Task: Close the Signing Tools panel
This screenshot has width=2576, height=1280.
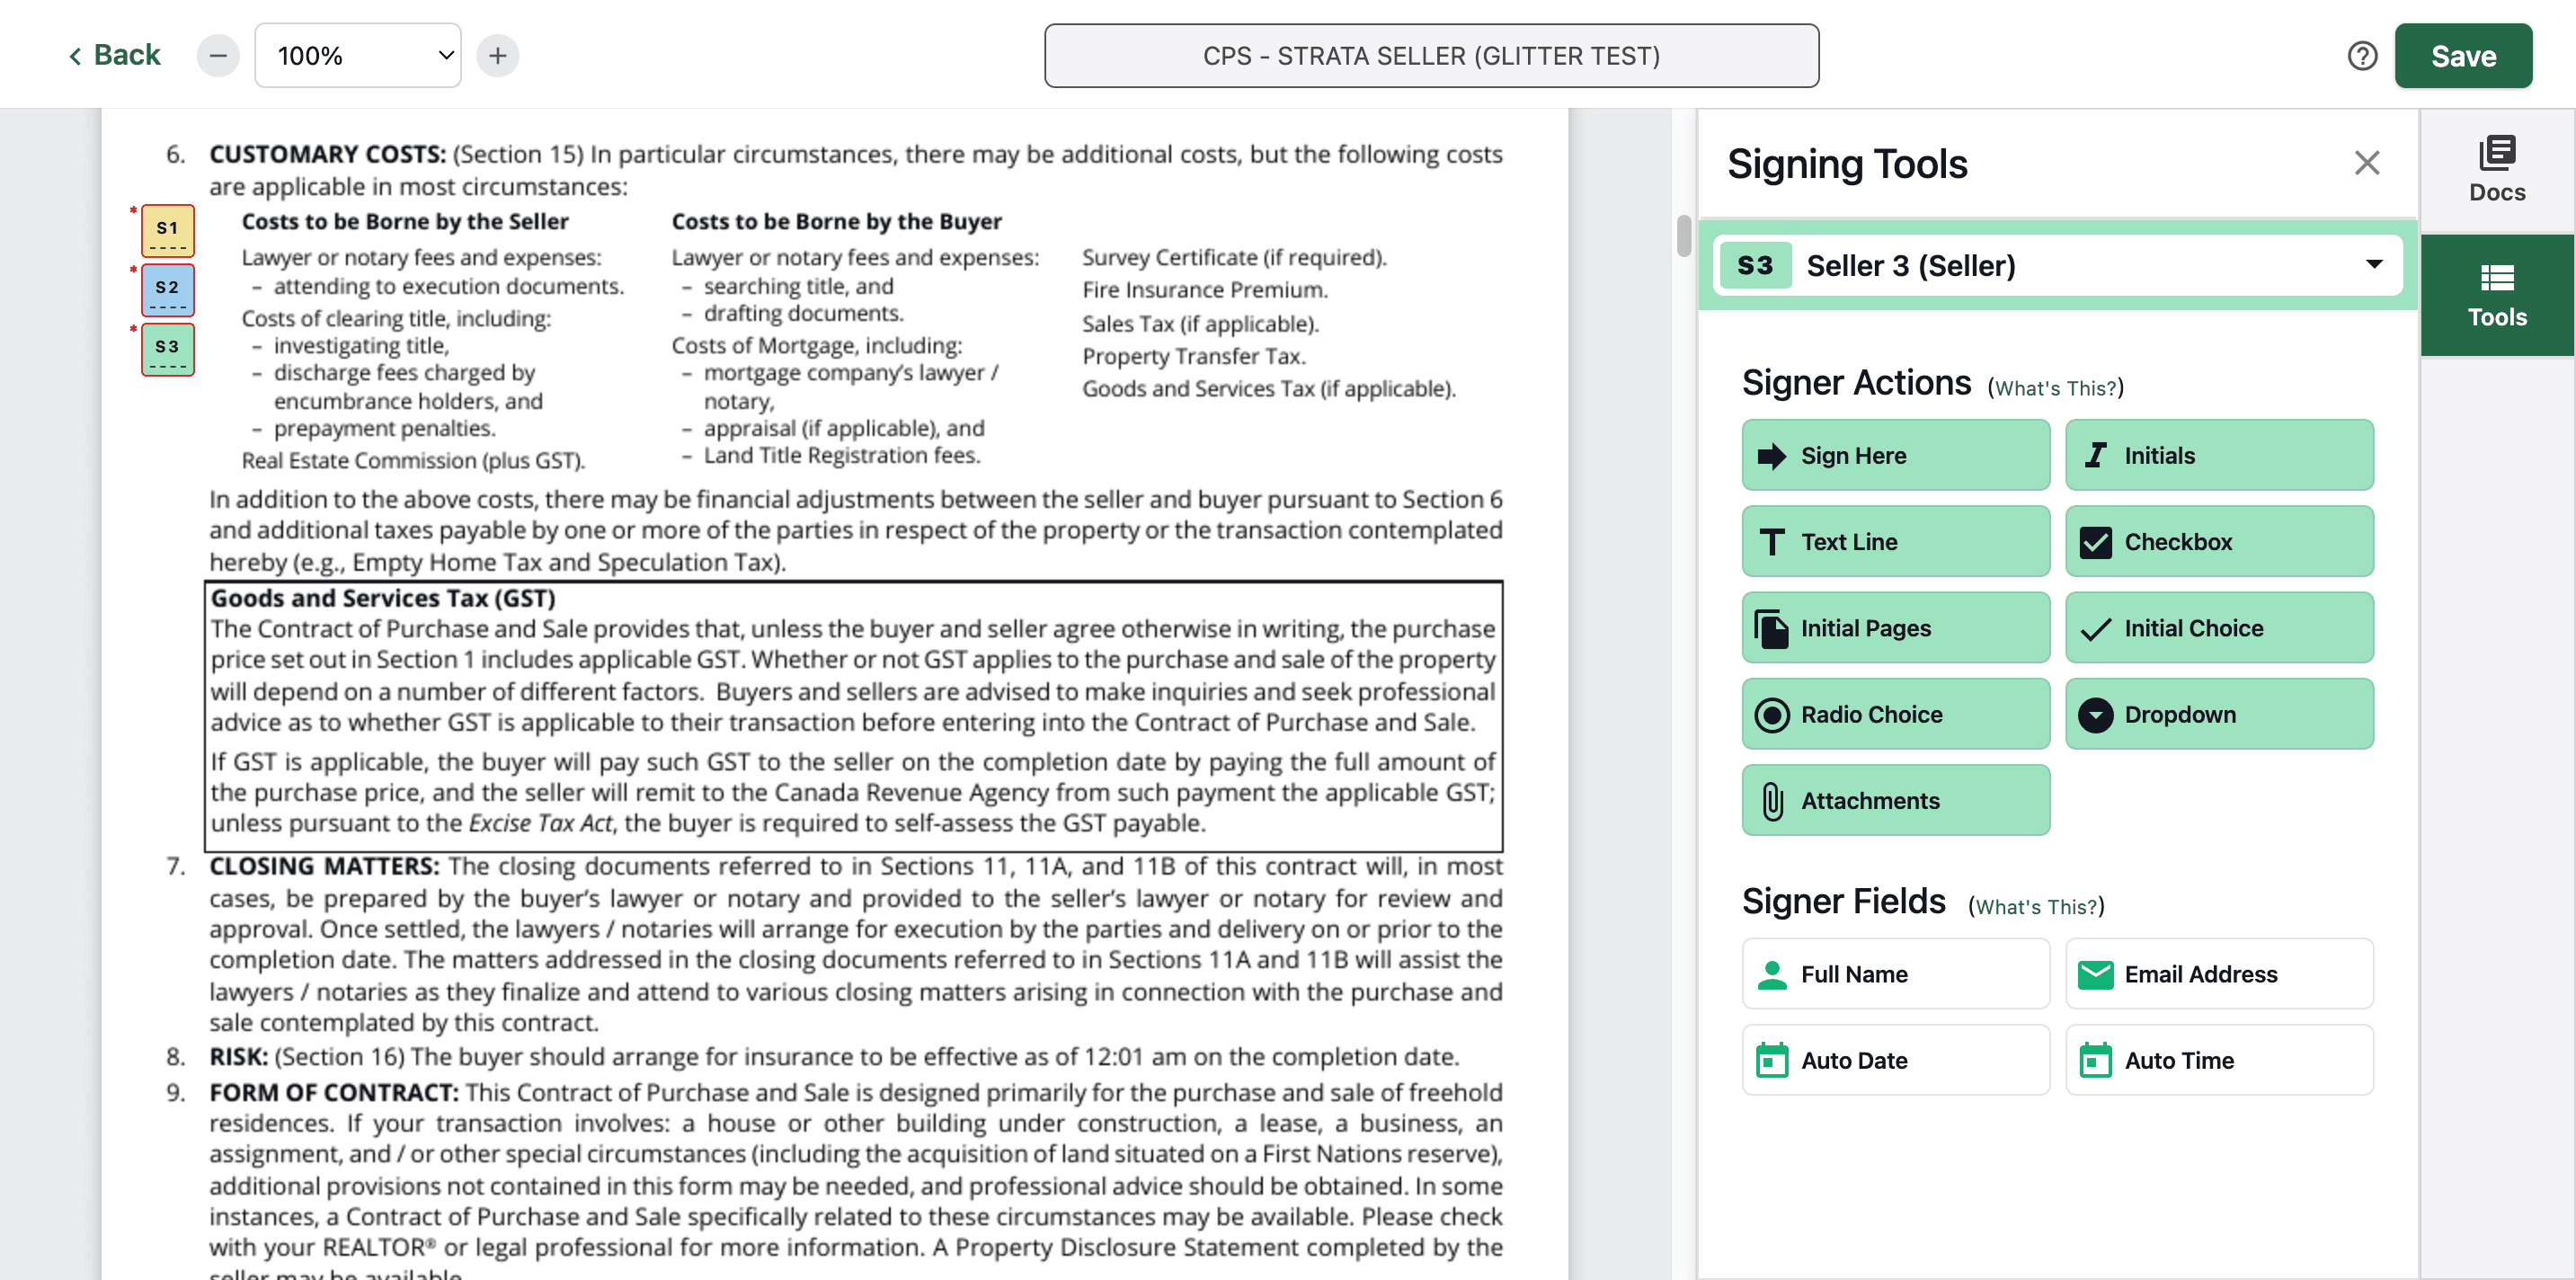Action: click(x=2366, y=163)
